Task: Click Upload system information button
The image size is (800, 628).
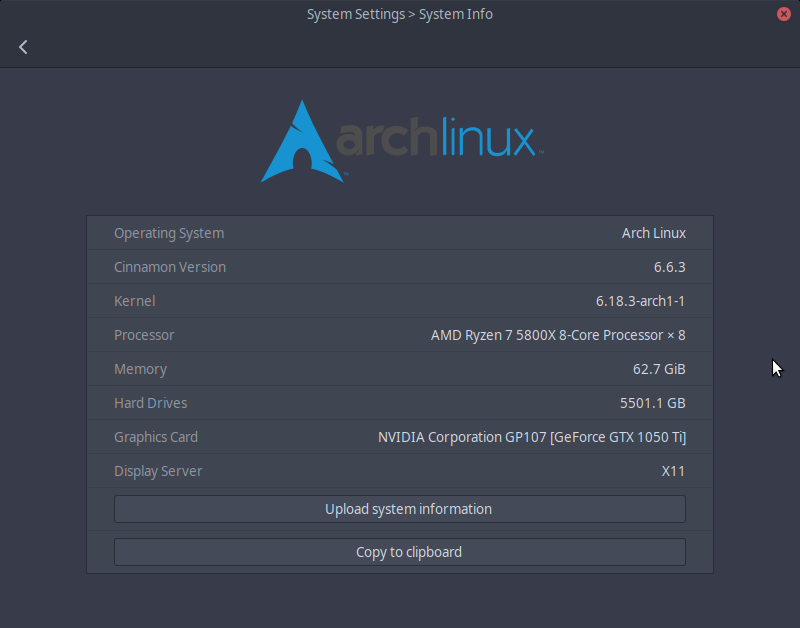Action: coord(399,509)
